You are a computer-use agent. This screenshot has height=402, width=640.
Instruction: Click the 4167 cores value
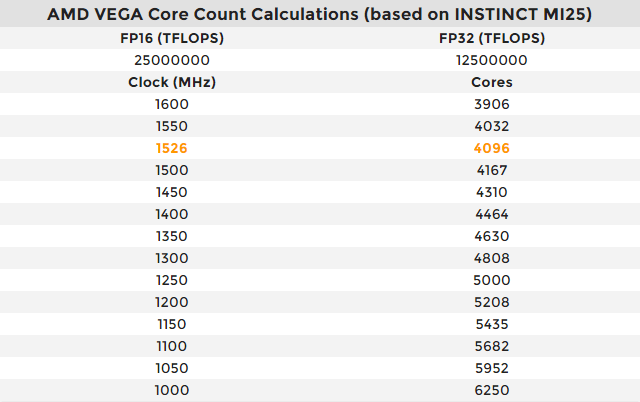(x=491, y=170)
